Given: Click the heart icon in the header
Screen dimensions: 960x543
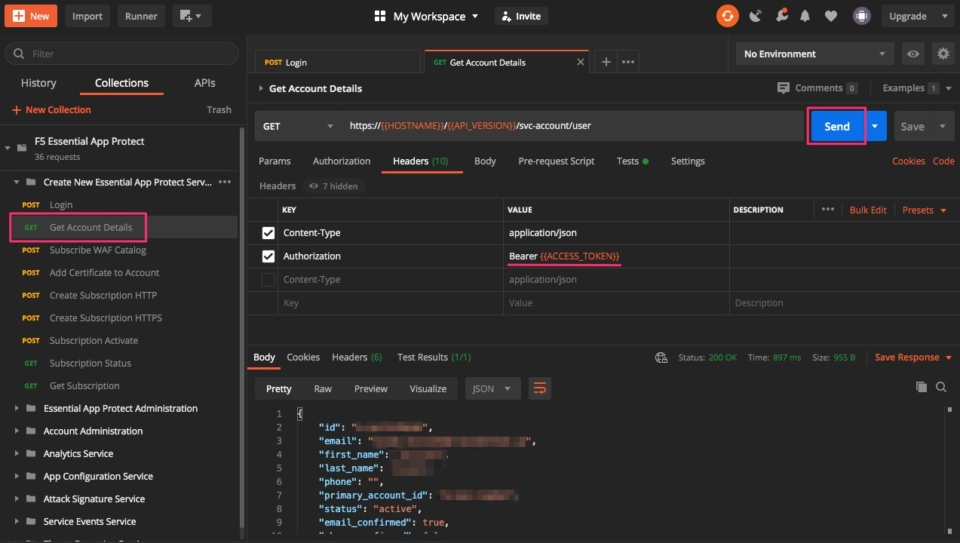Looking at the screenshot, I should (x=831, y=16).
